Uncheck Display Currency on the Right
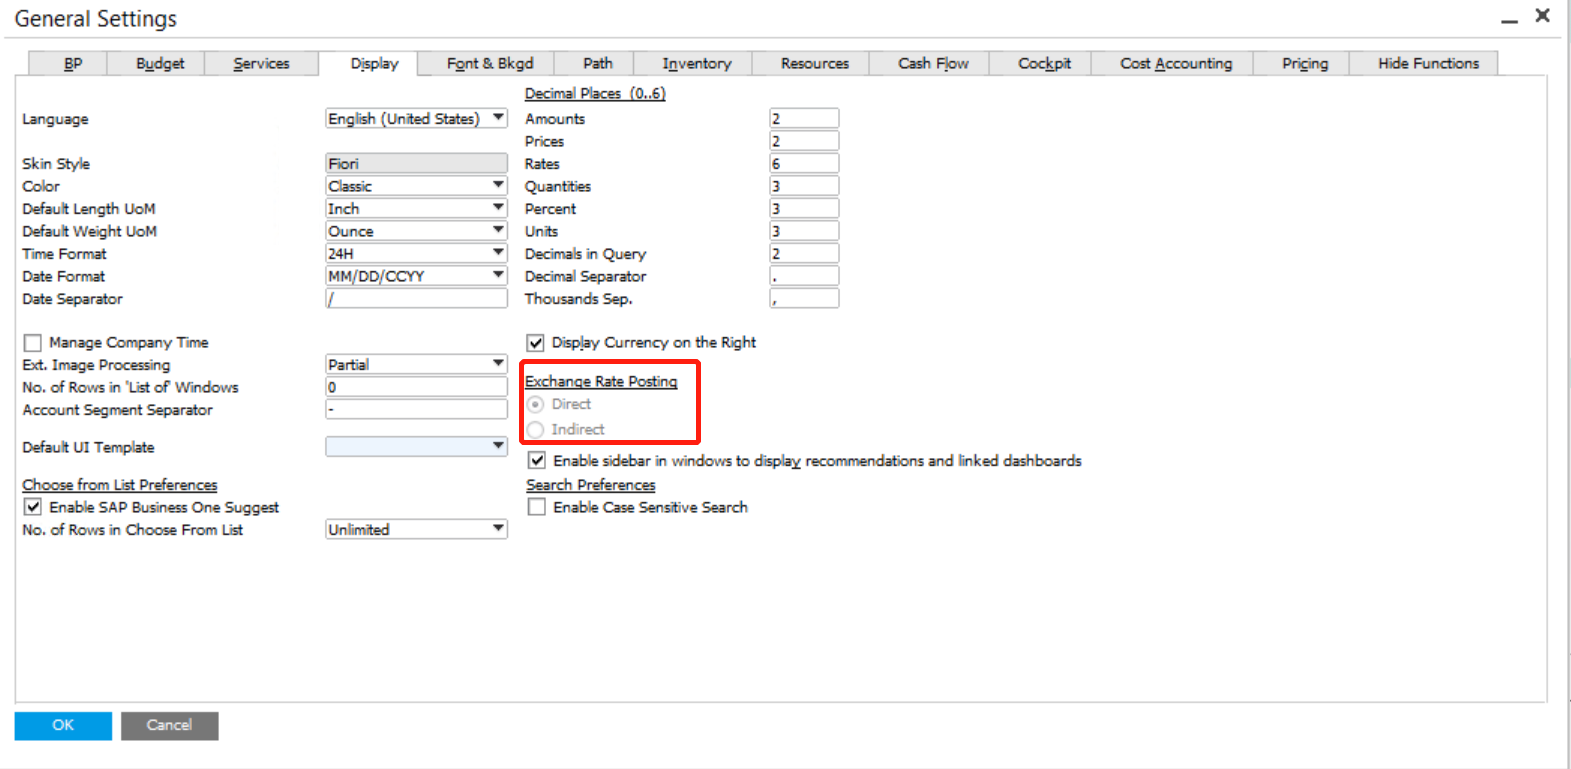This screenshot has height=769, width=1571. (x=536, y=343)
